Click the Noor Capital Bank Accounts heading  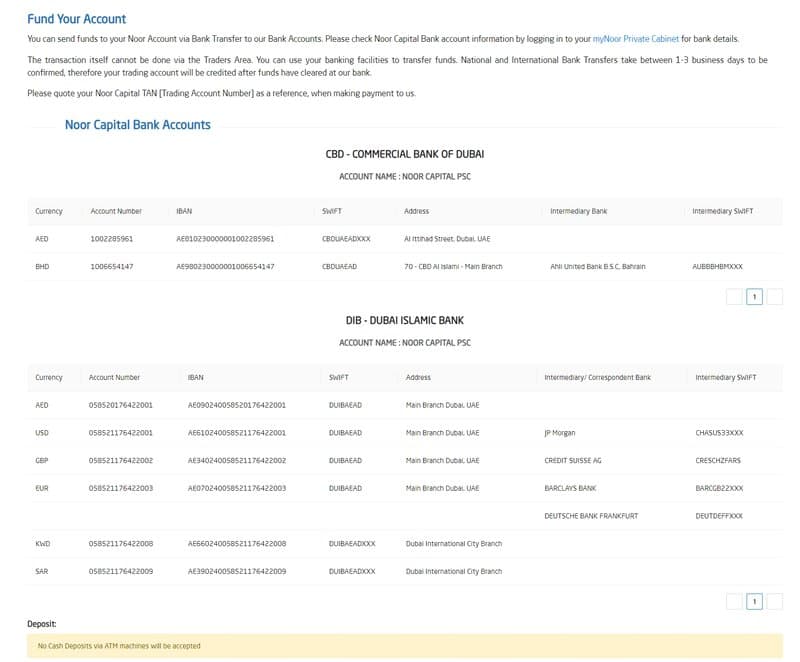coord(138,125)
